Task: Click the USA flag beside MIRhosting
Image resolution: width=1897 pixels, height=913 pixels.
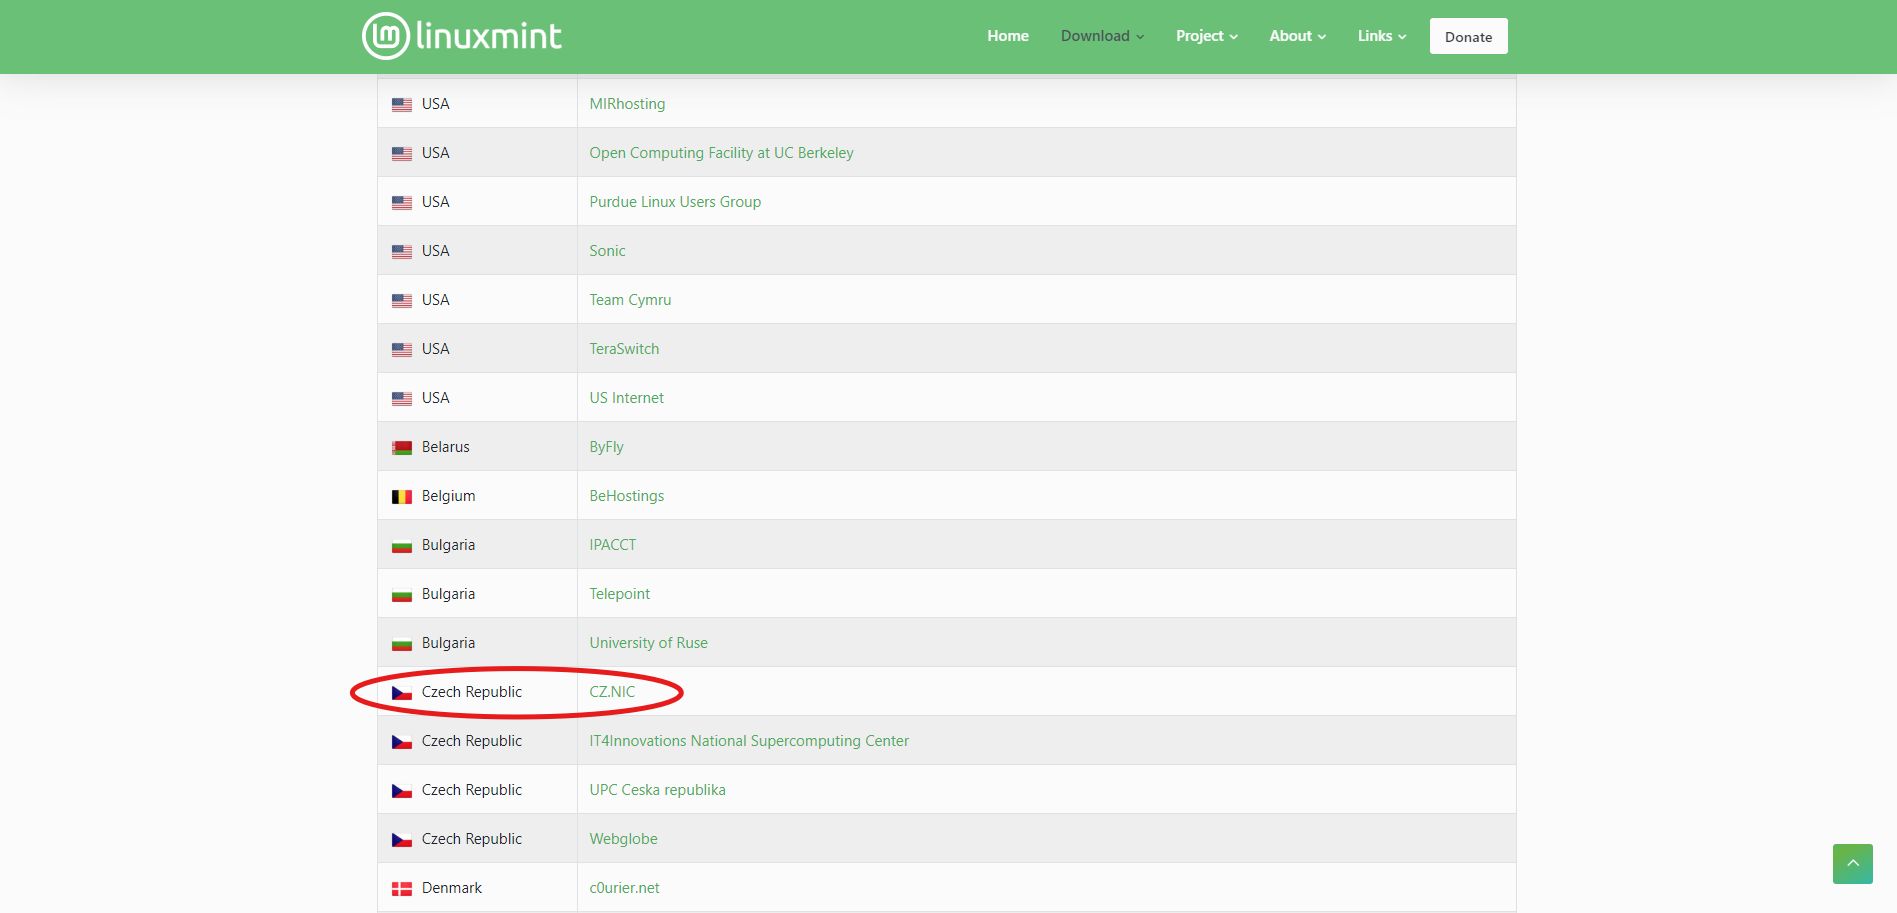Action: [x=402, y=105]
